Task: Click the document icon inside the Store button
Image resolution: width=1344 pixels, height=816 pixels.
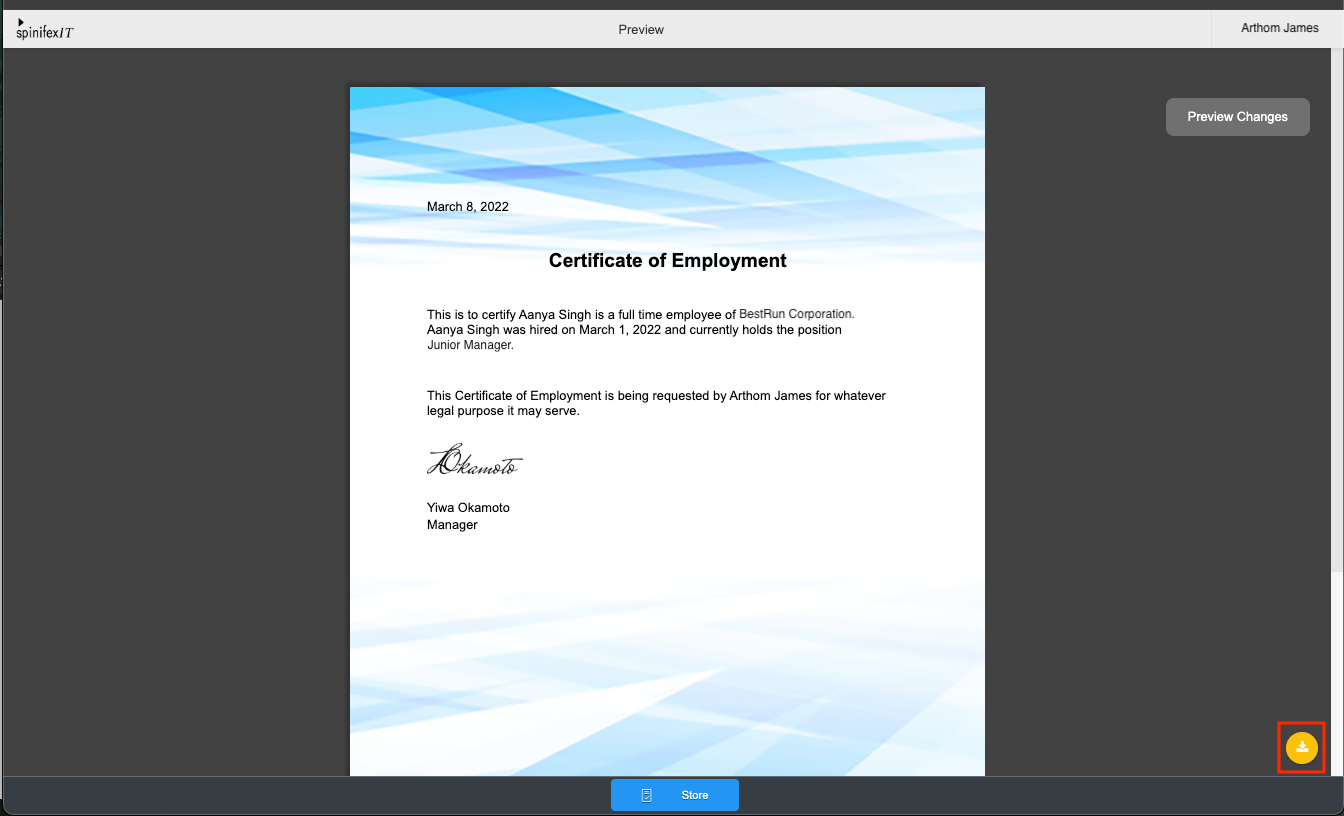Action: [x=647, y=795]
